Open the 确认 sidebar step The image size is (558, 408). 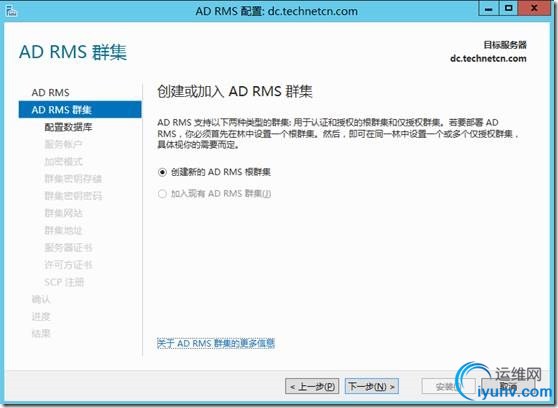41,299
